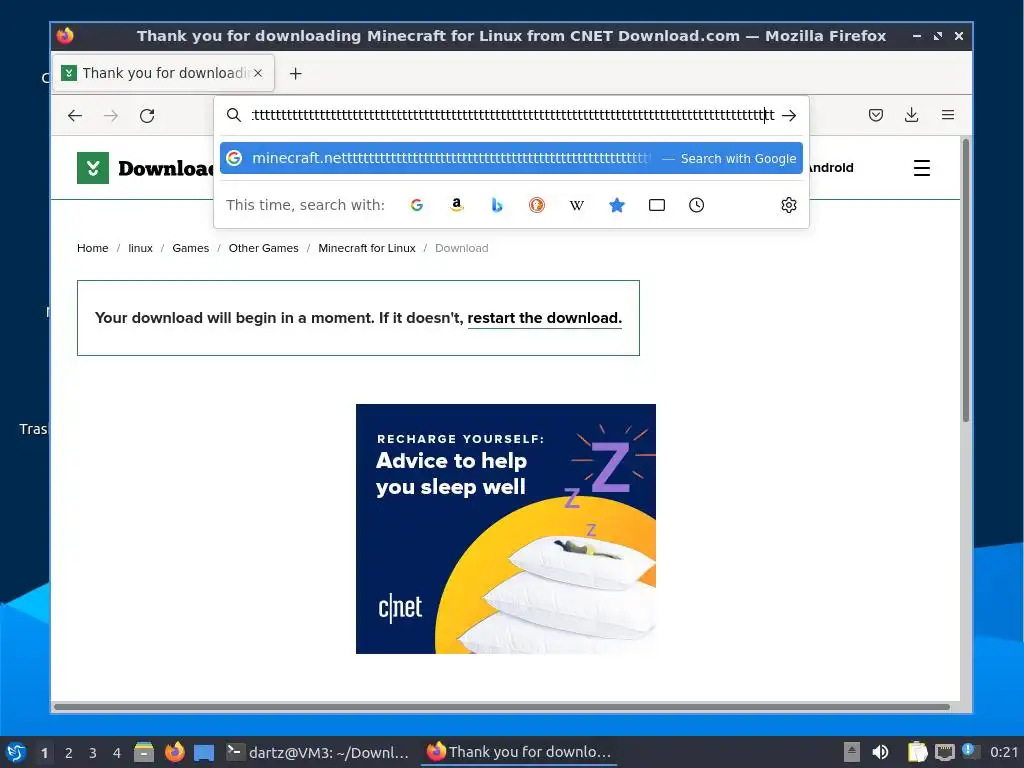Image resolution: width=1024 pixels, height=768 pixels.
Task: Click the vertical page scrollbar
Action: [966, 281]
